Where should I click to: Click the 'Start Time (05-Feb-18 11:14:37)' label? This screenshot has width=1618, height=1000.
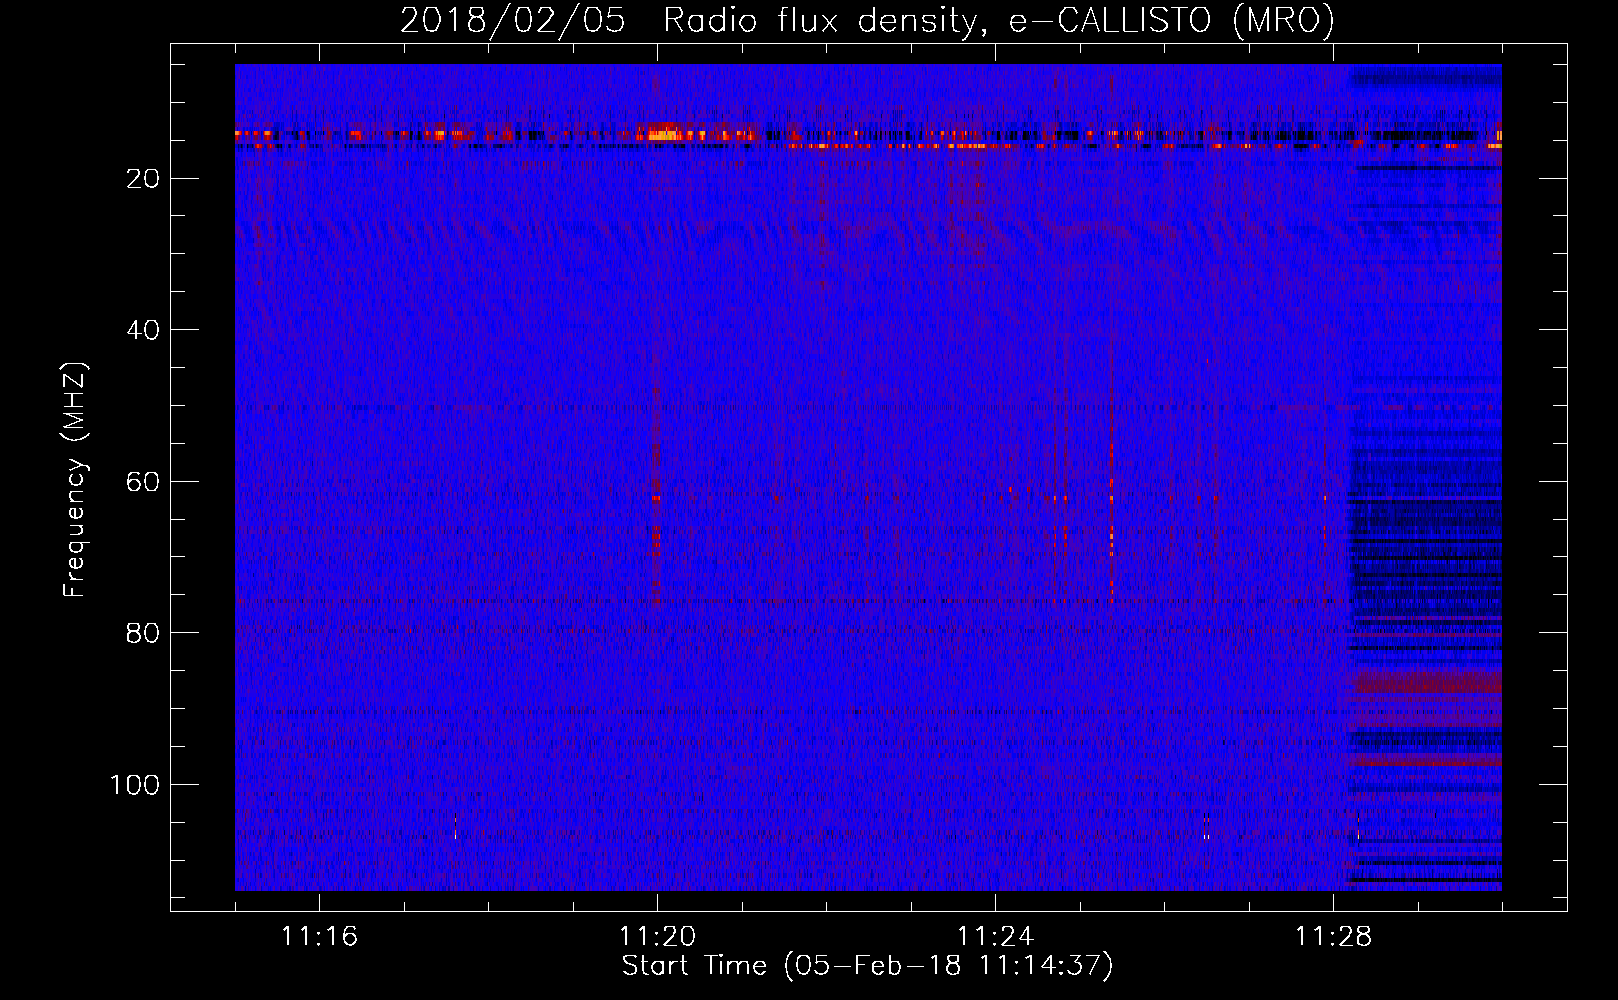tap(867, 966)
